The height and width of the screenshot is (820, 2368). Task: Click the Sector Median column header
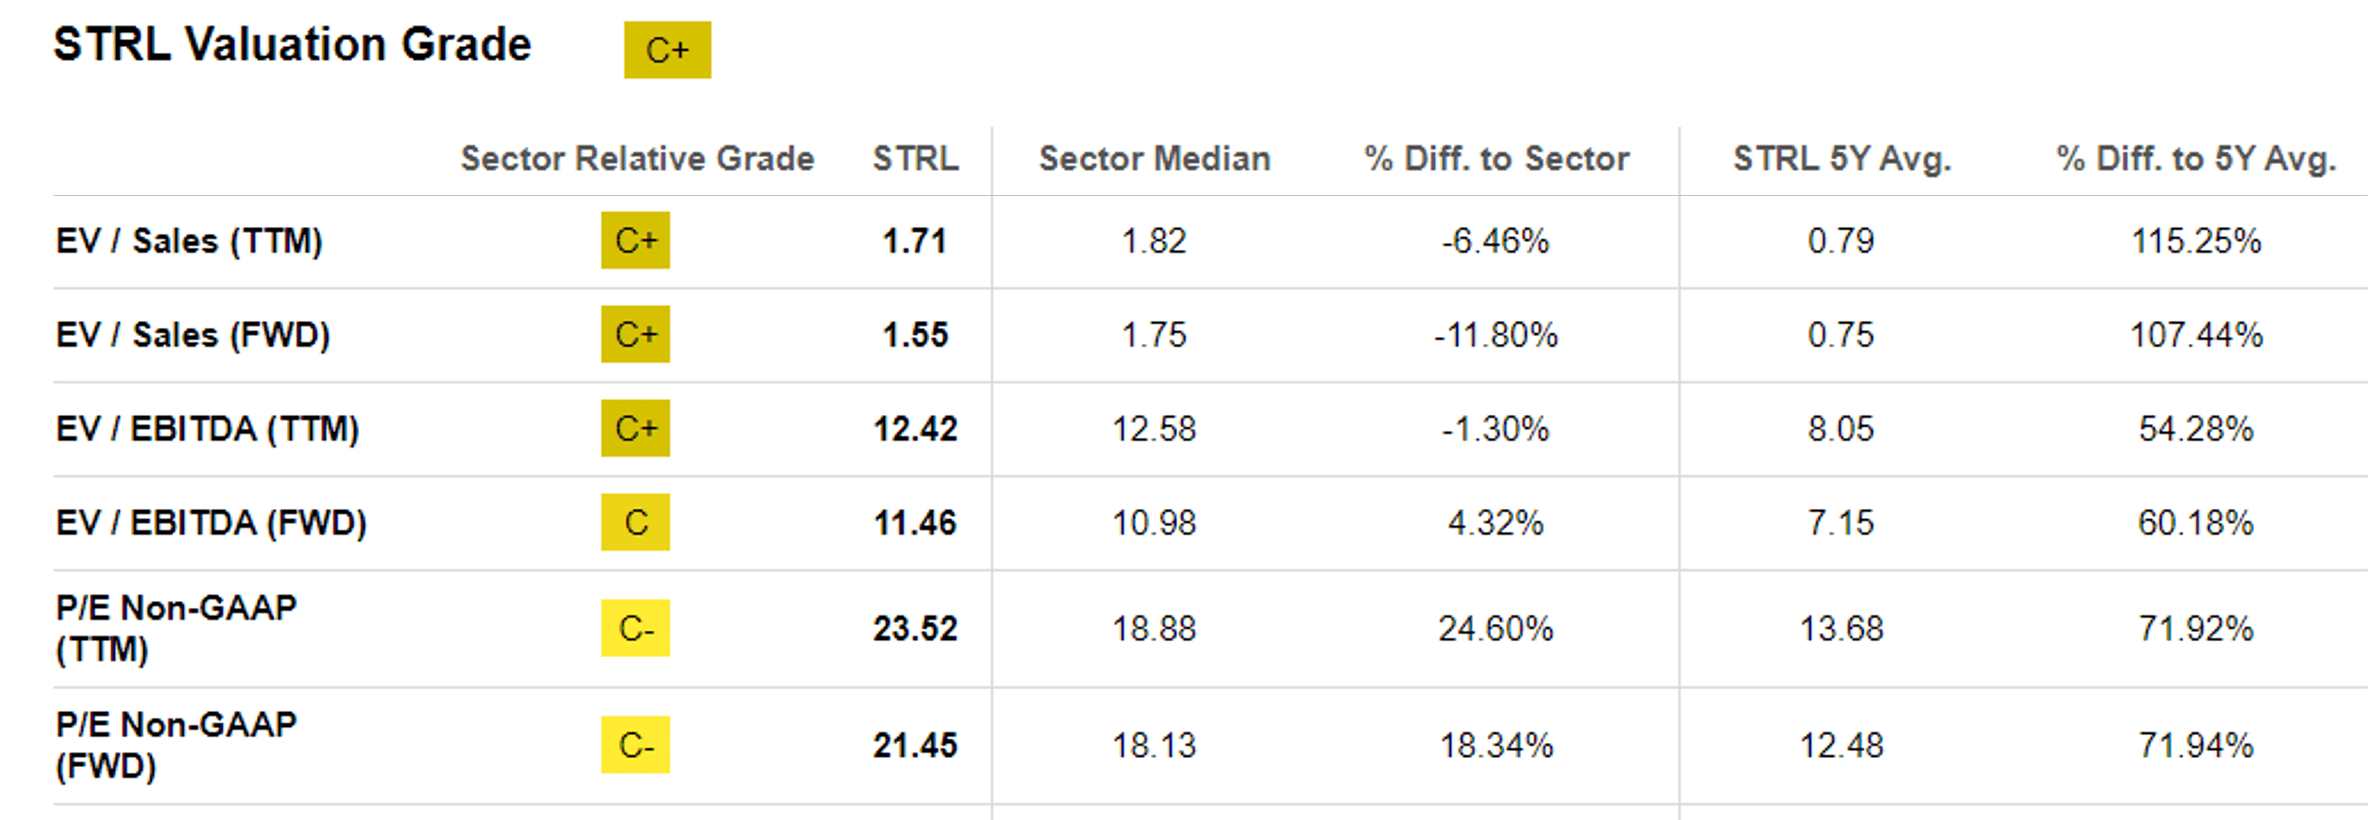click(1154, 158)
